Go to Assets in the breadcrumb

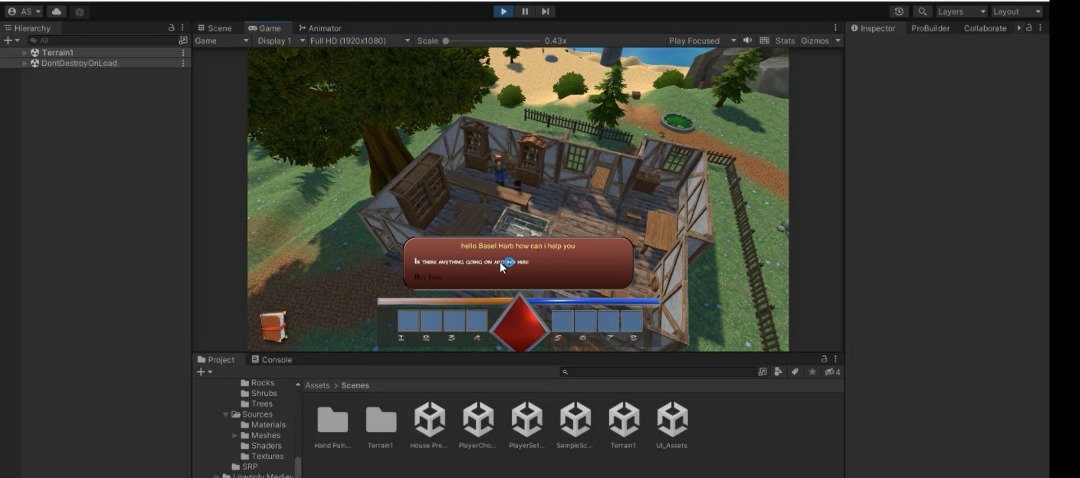(317, 386)
